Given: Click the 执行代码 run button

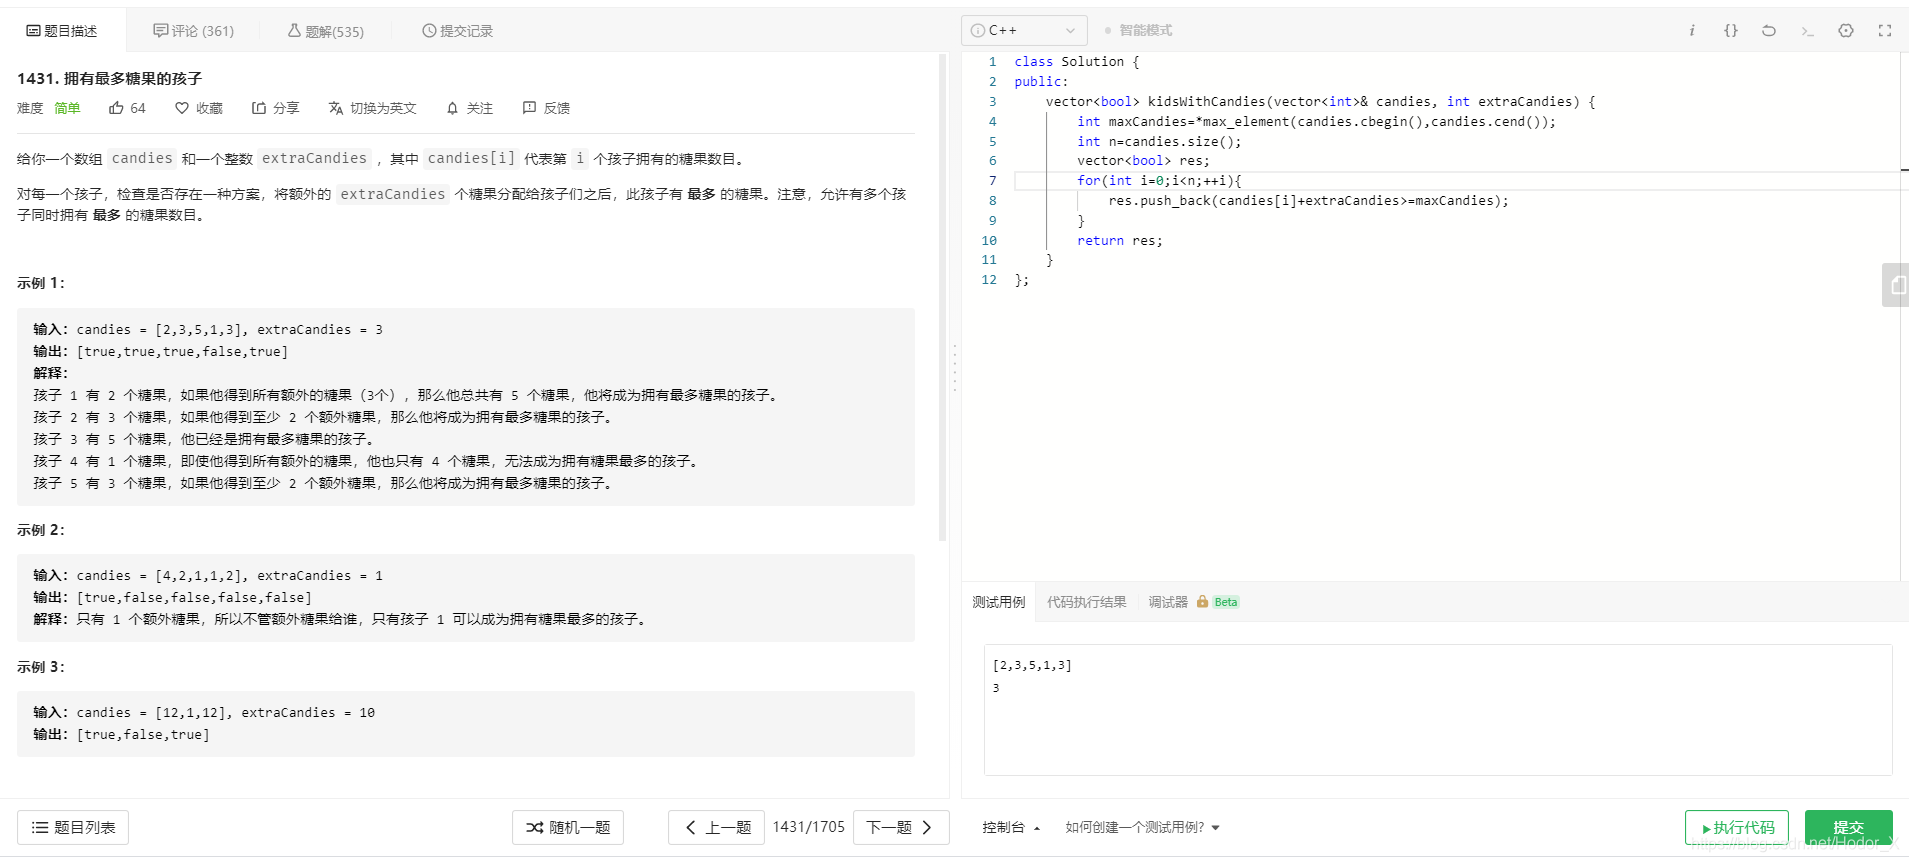Looking at the screenshot, I should pos(1737,827).
